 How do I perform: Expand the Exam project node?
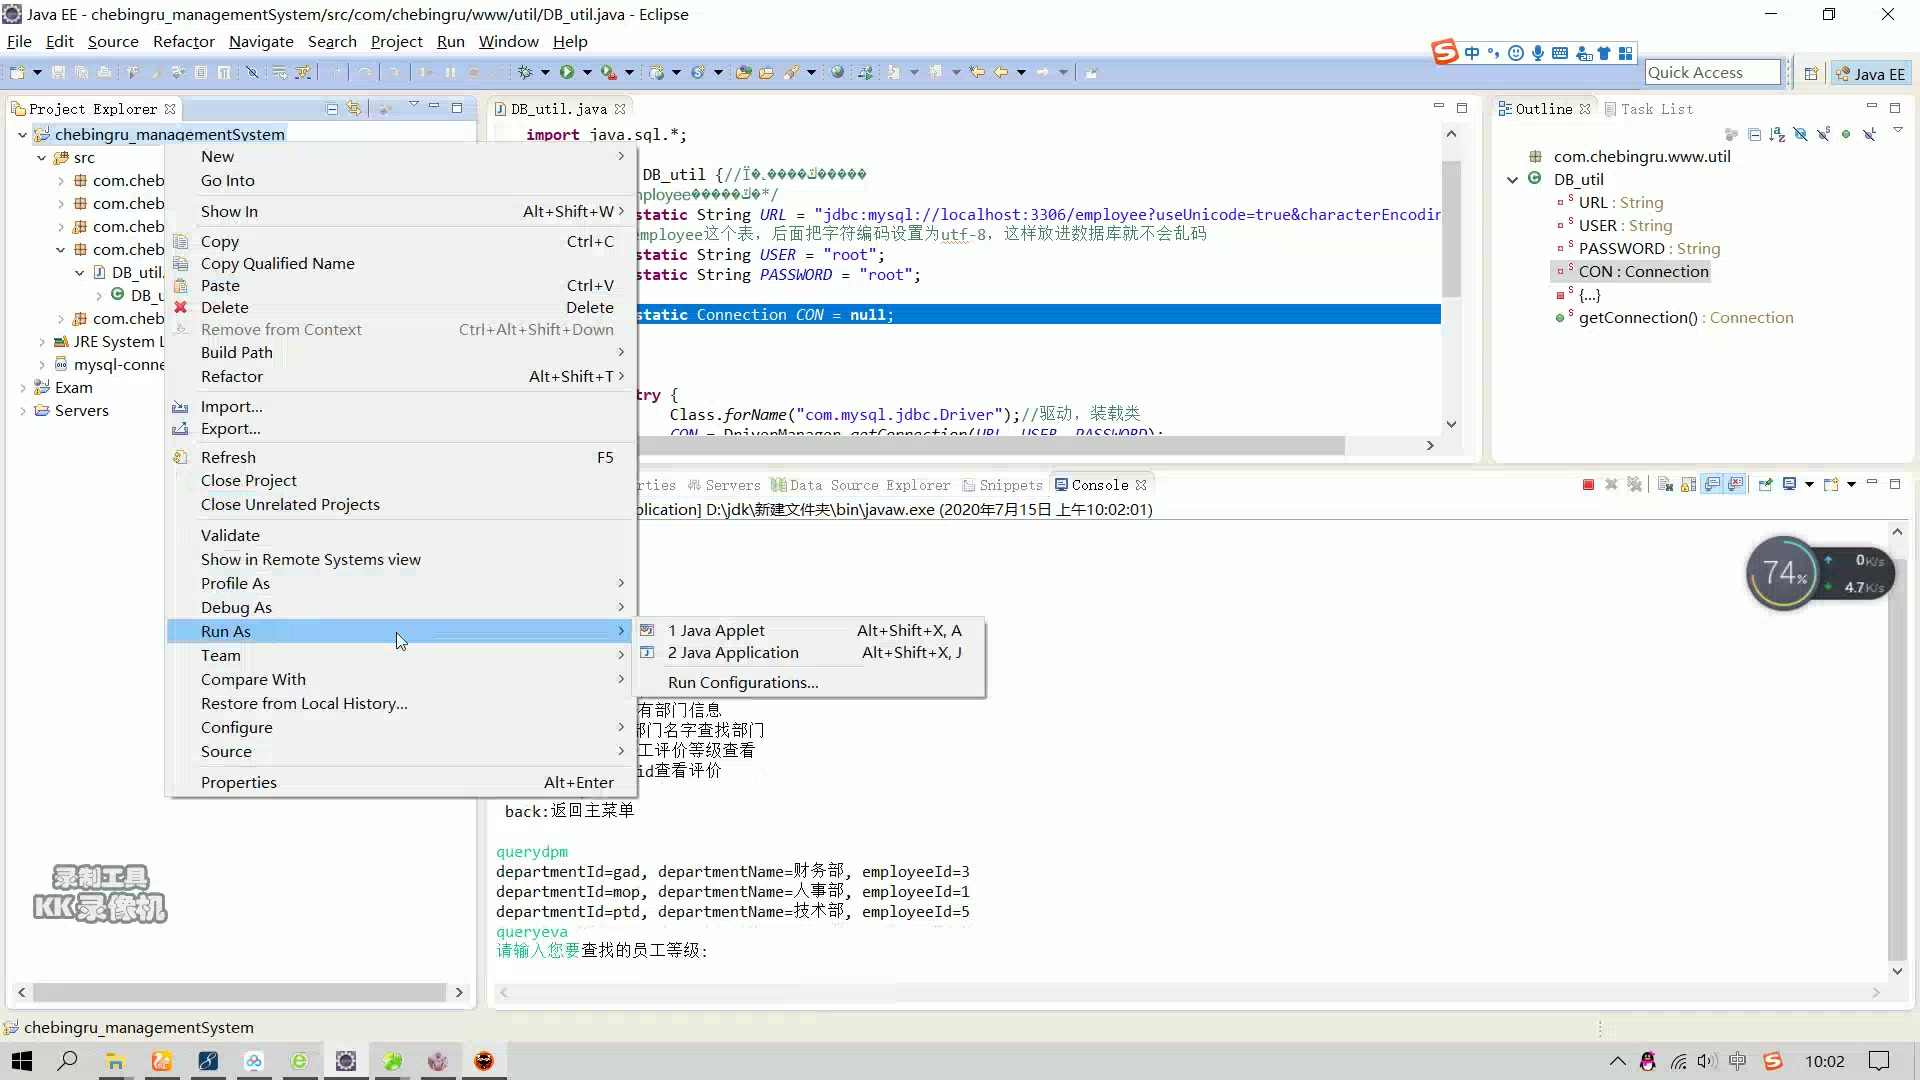tap(22, 388)
